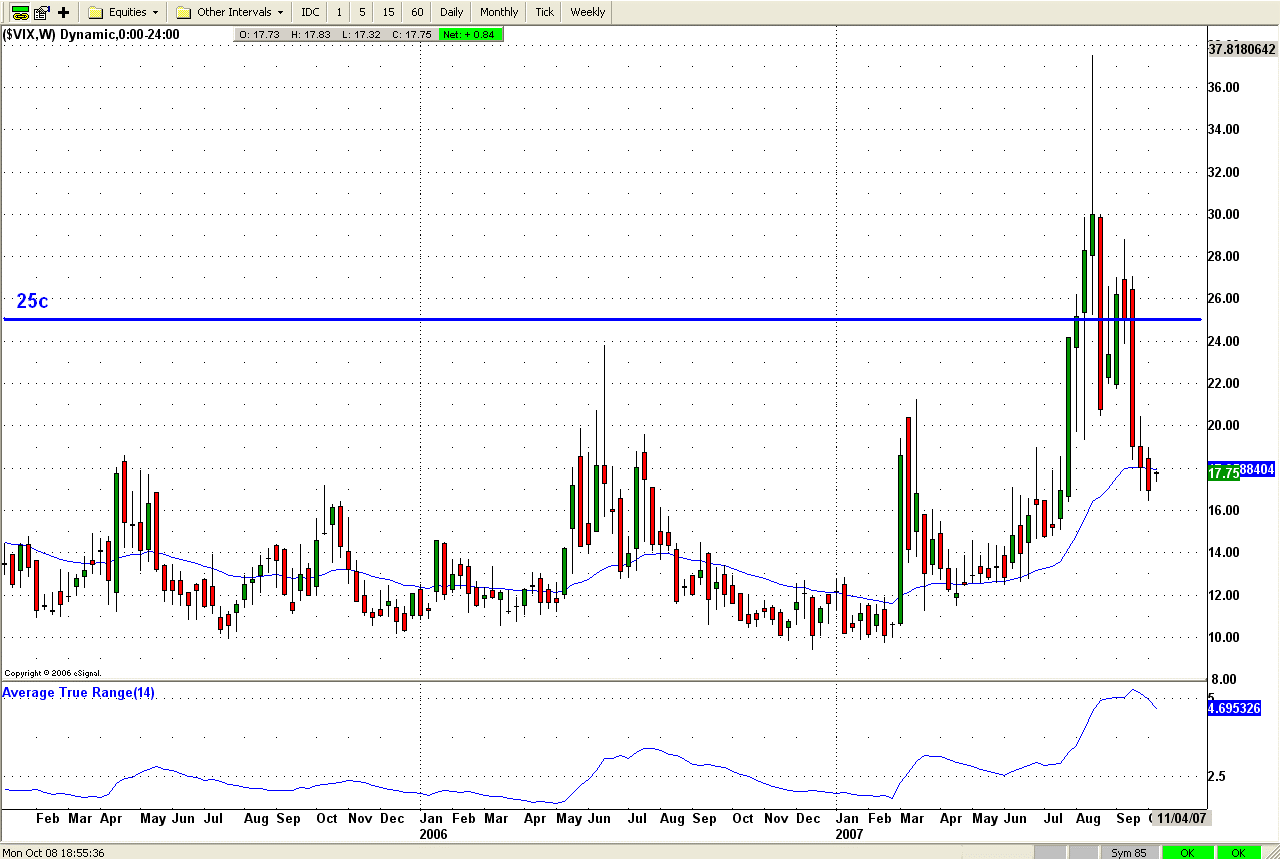
Task: Switch chart to Tick interval
Action: (544, 12)
